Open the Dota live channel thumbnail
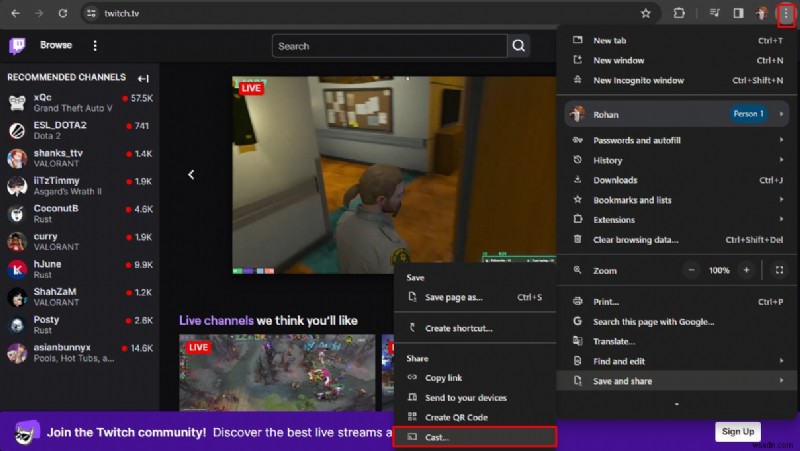 tap(277, 372)
